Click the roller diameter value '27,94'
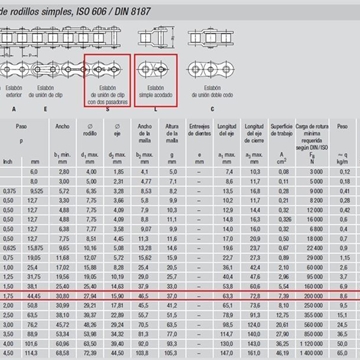This screenshot has width=360, height=360. (90, 296)
